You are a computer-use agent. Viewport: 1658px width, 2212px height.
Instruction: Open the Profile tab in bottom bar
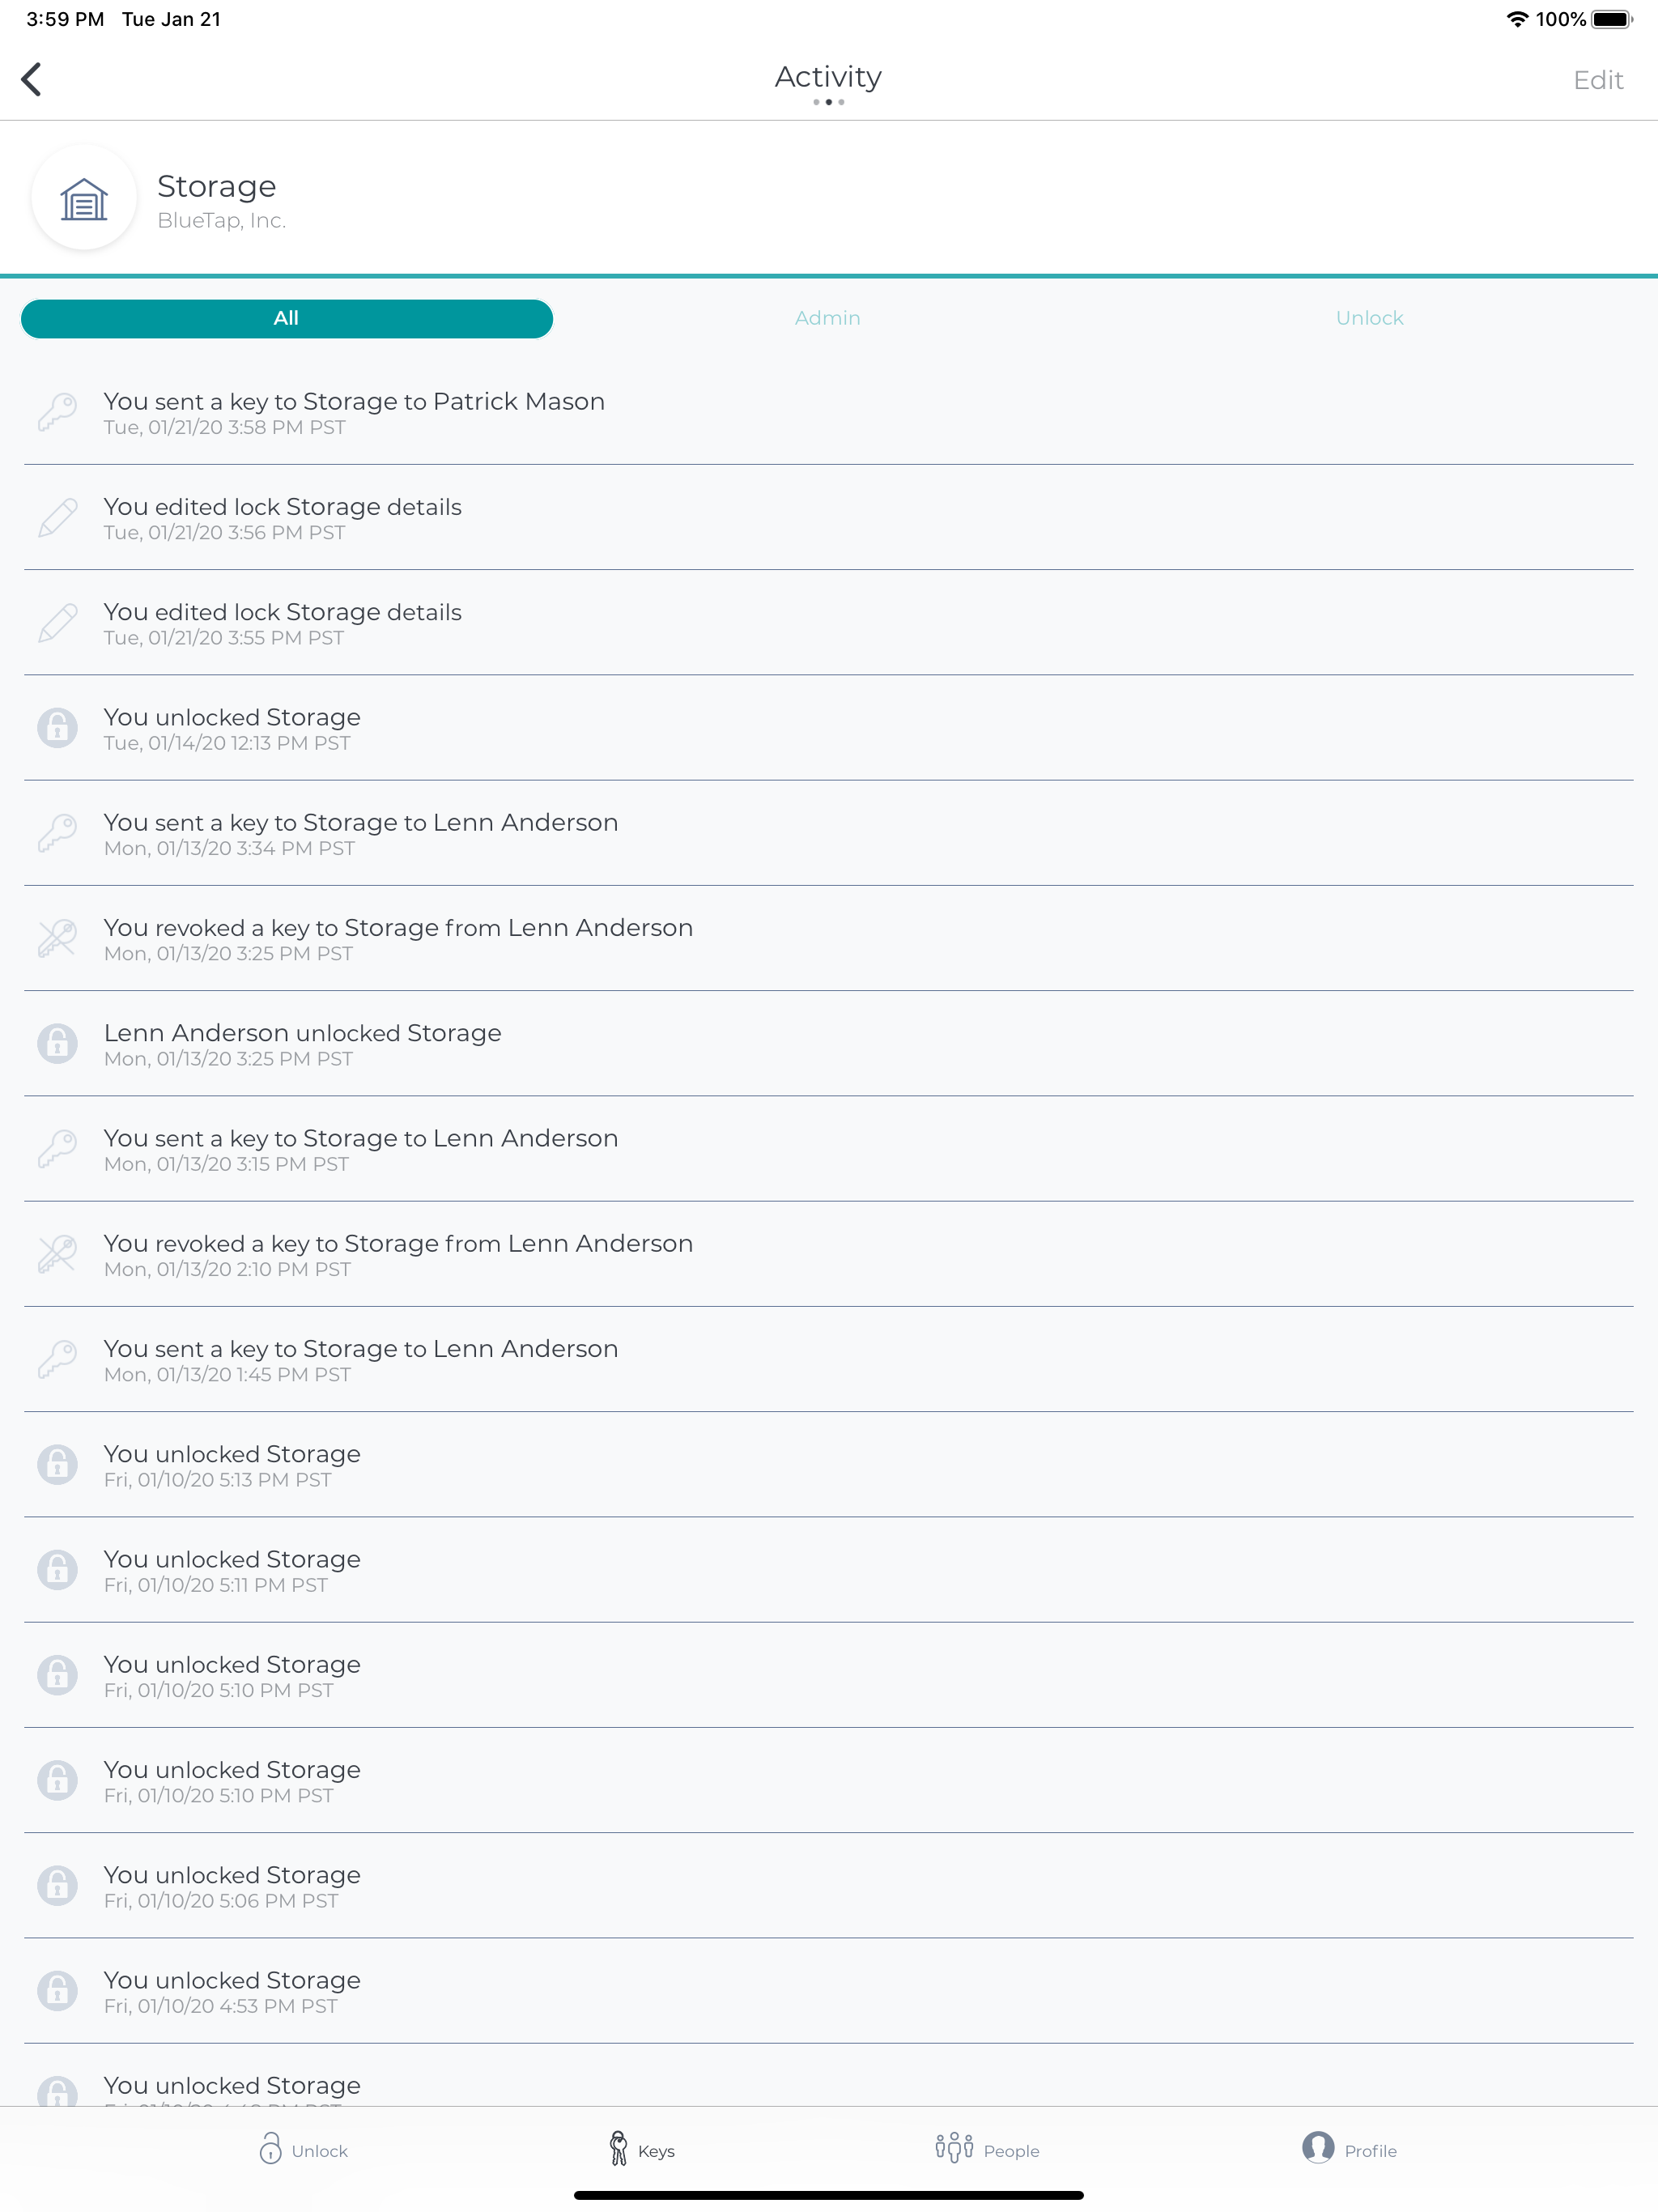[1349, 2148]
